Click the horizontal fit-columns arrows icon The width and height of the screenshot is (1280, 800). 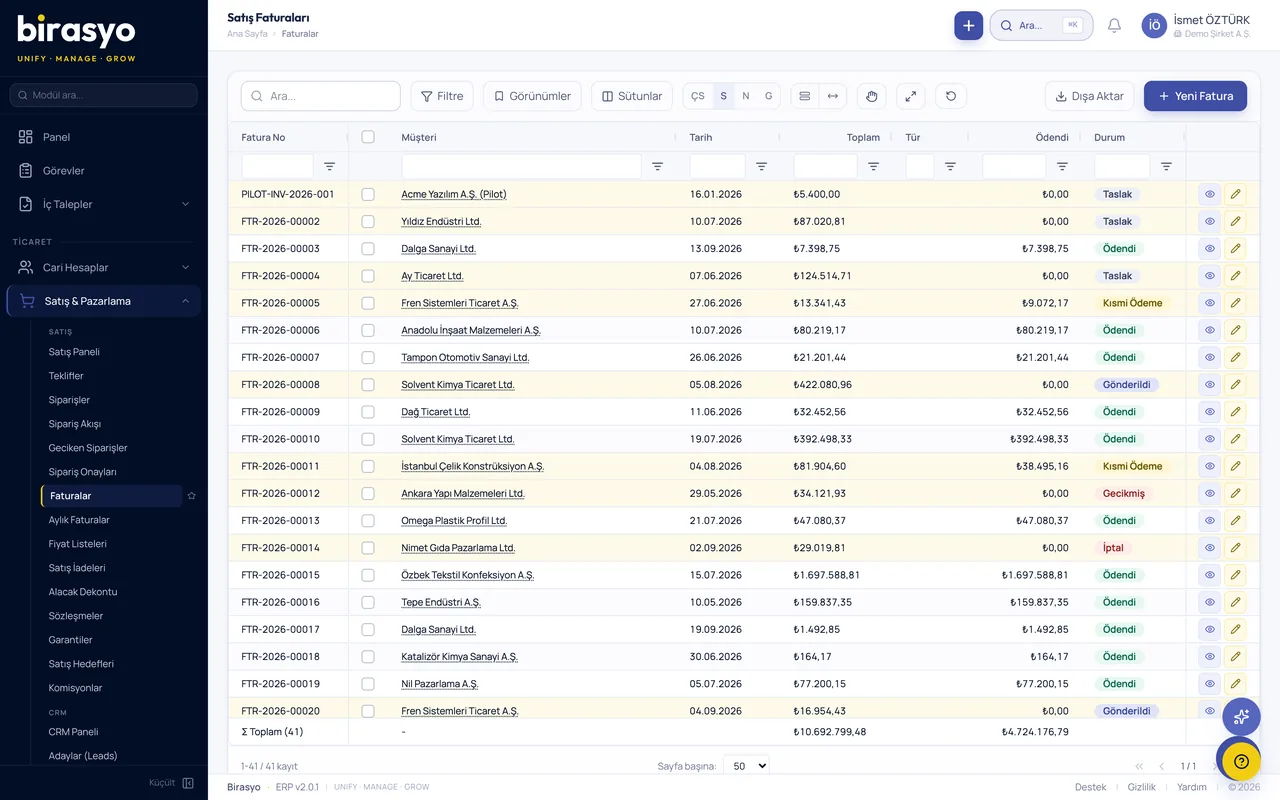[x=832, y=96]
